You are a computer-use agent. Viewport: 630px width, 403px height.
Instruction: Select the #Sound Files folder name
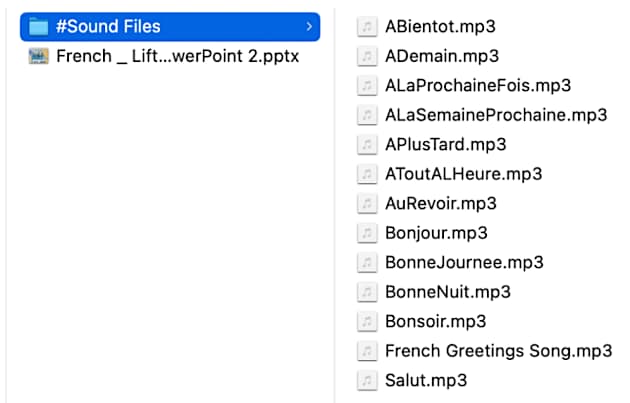pos(108,27)
